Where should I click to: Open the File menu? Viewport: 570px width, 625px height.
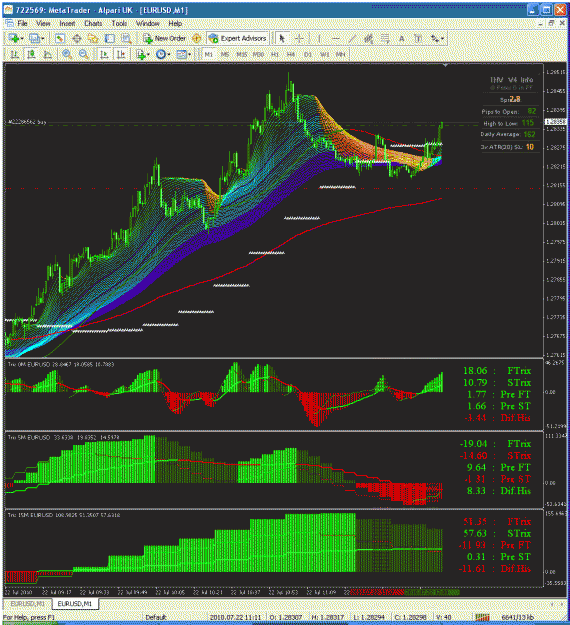(22, 24)
